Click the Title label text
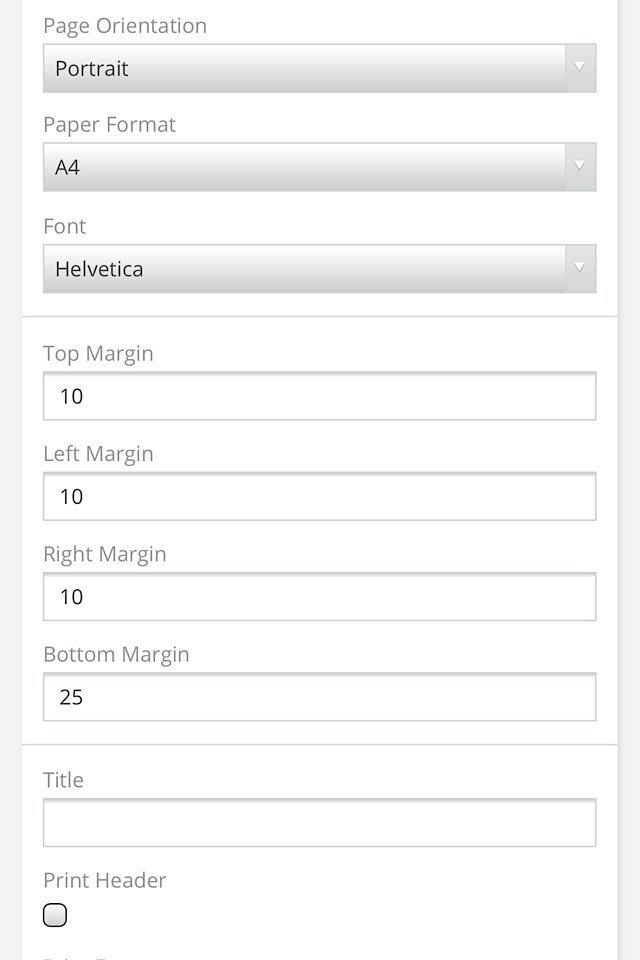This screenshot has height=960, width=640. point(63,780)
